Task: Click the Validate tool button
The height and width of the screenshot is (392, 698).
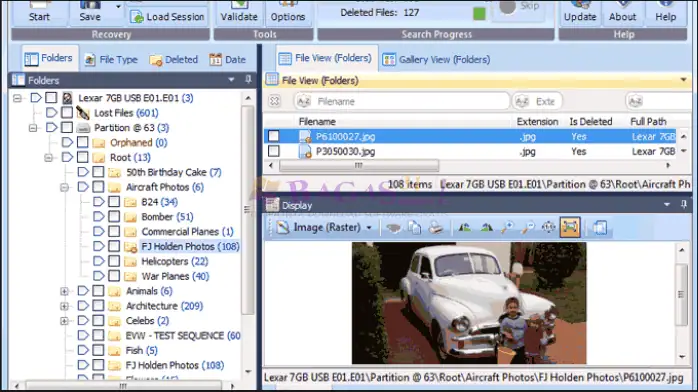Action: click(239, 12)
